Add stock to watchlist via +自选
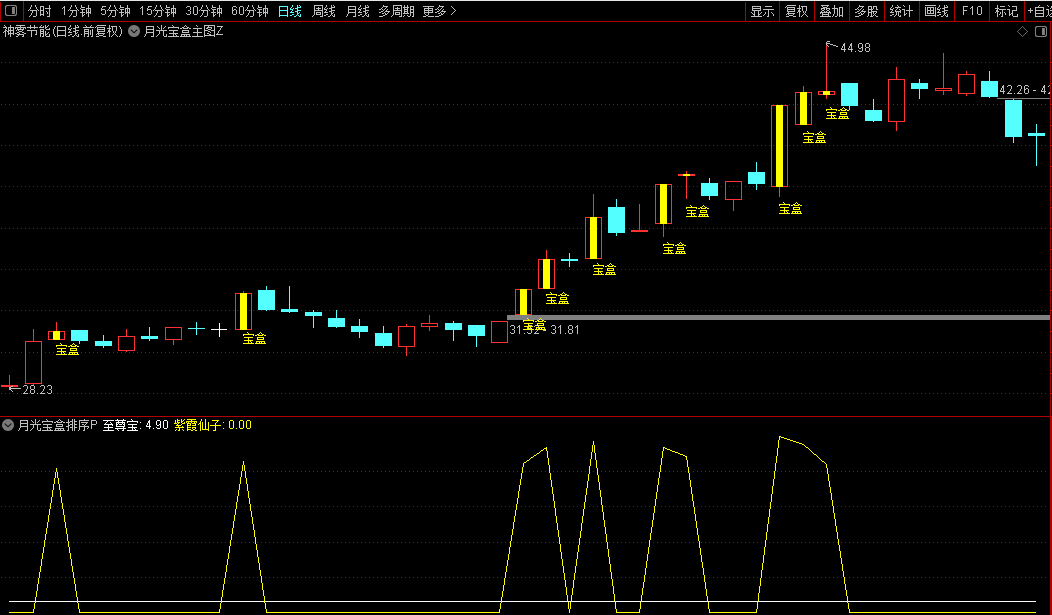Image resolution: width=1052 pixels, height=615 pixels. click(1039, 11)
